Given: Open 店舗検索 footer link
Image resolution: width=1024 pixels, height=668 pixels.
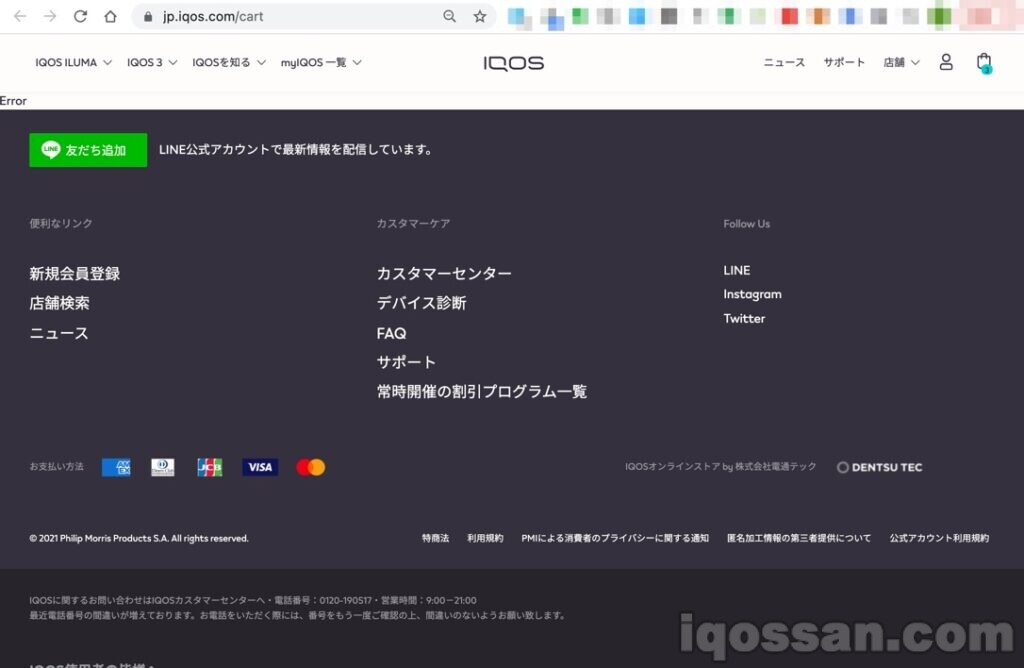Looking at the screenshot, I should point(59,303).
